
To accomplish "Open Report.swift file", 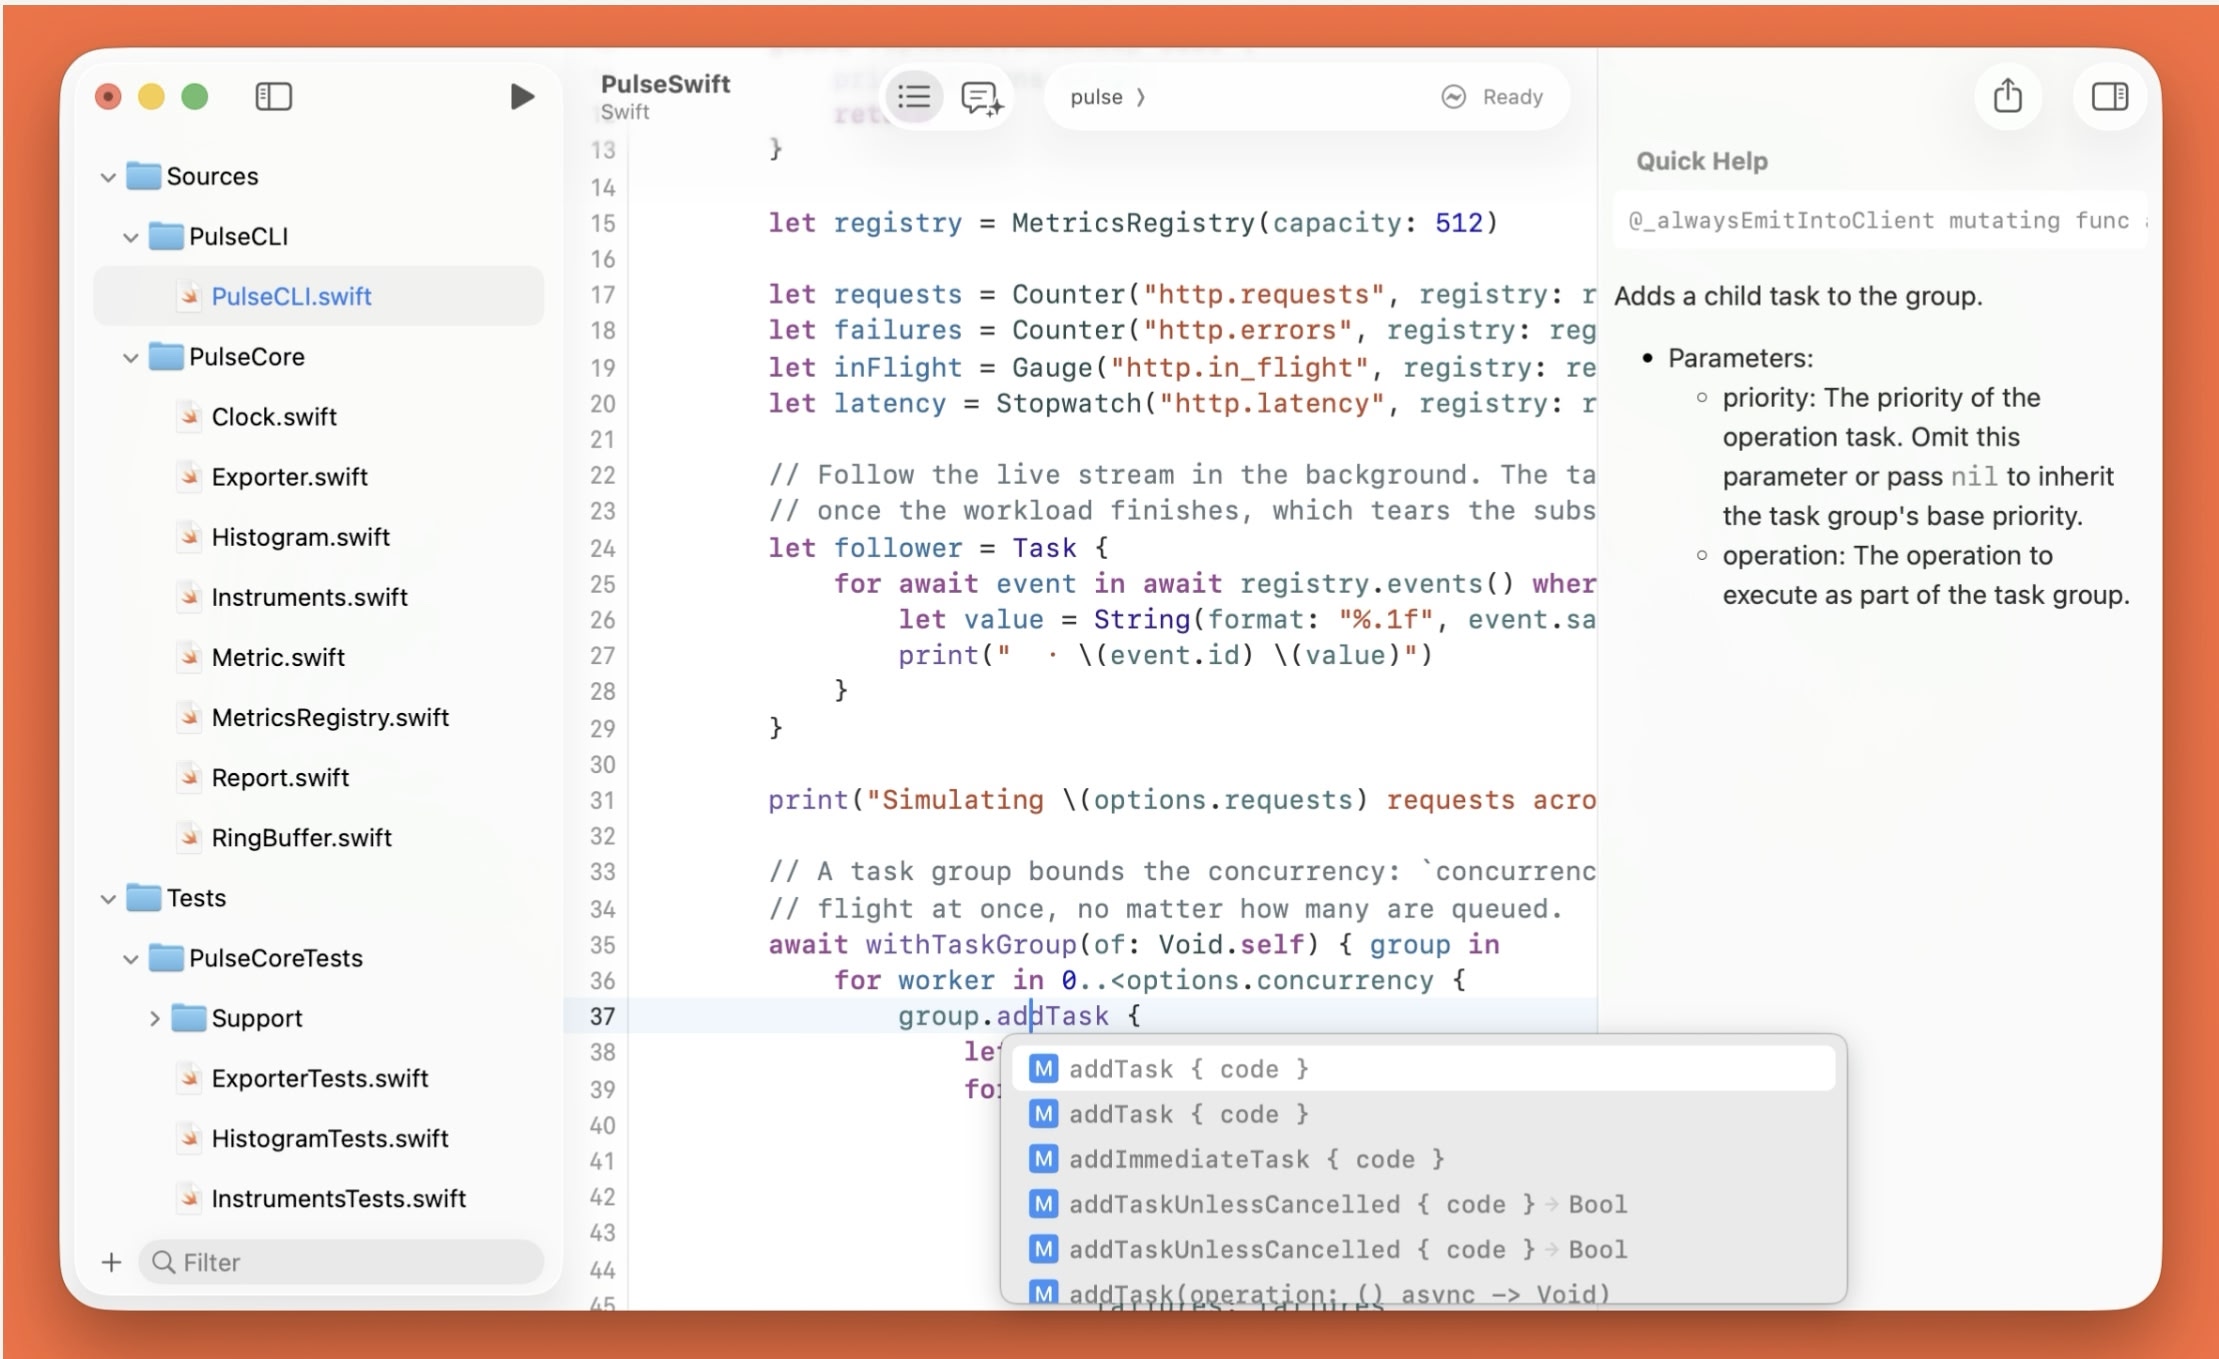I will (x=280, y=777).
